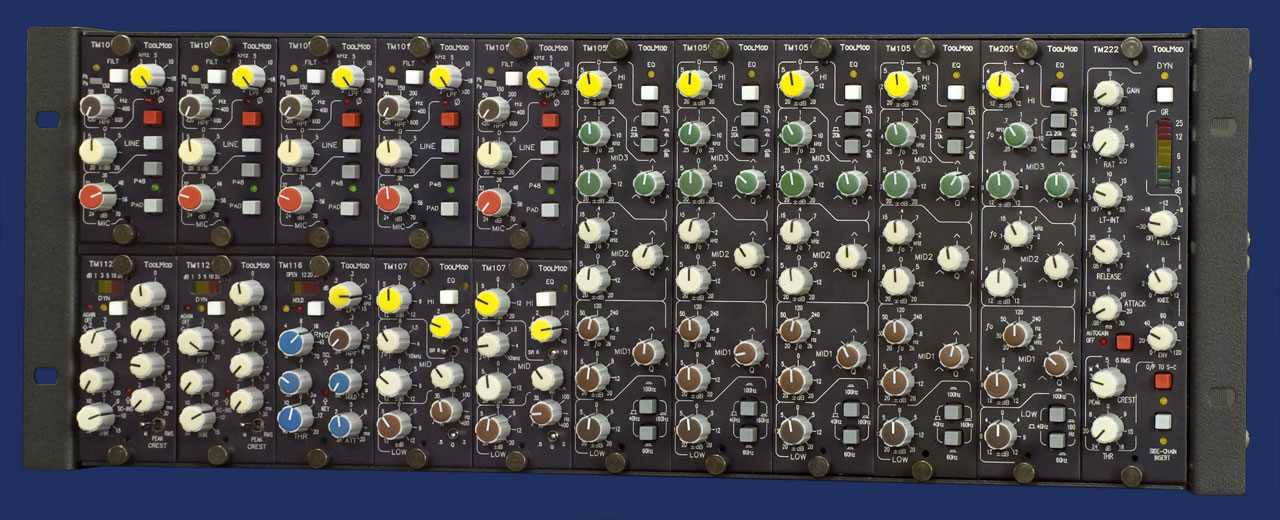Push the 100Hz button on the TM205
This screenshot has width=1280, height=520.
[x=1056, y=414]
